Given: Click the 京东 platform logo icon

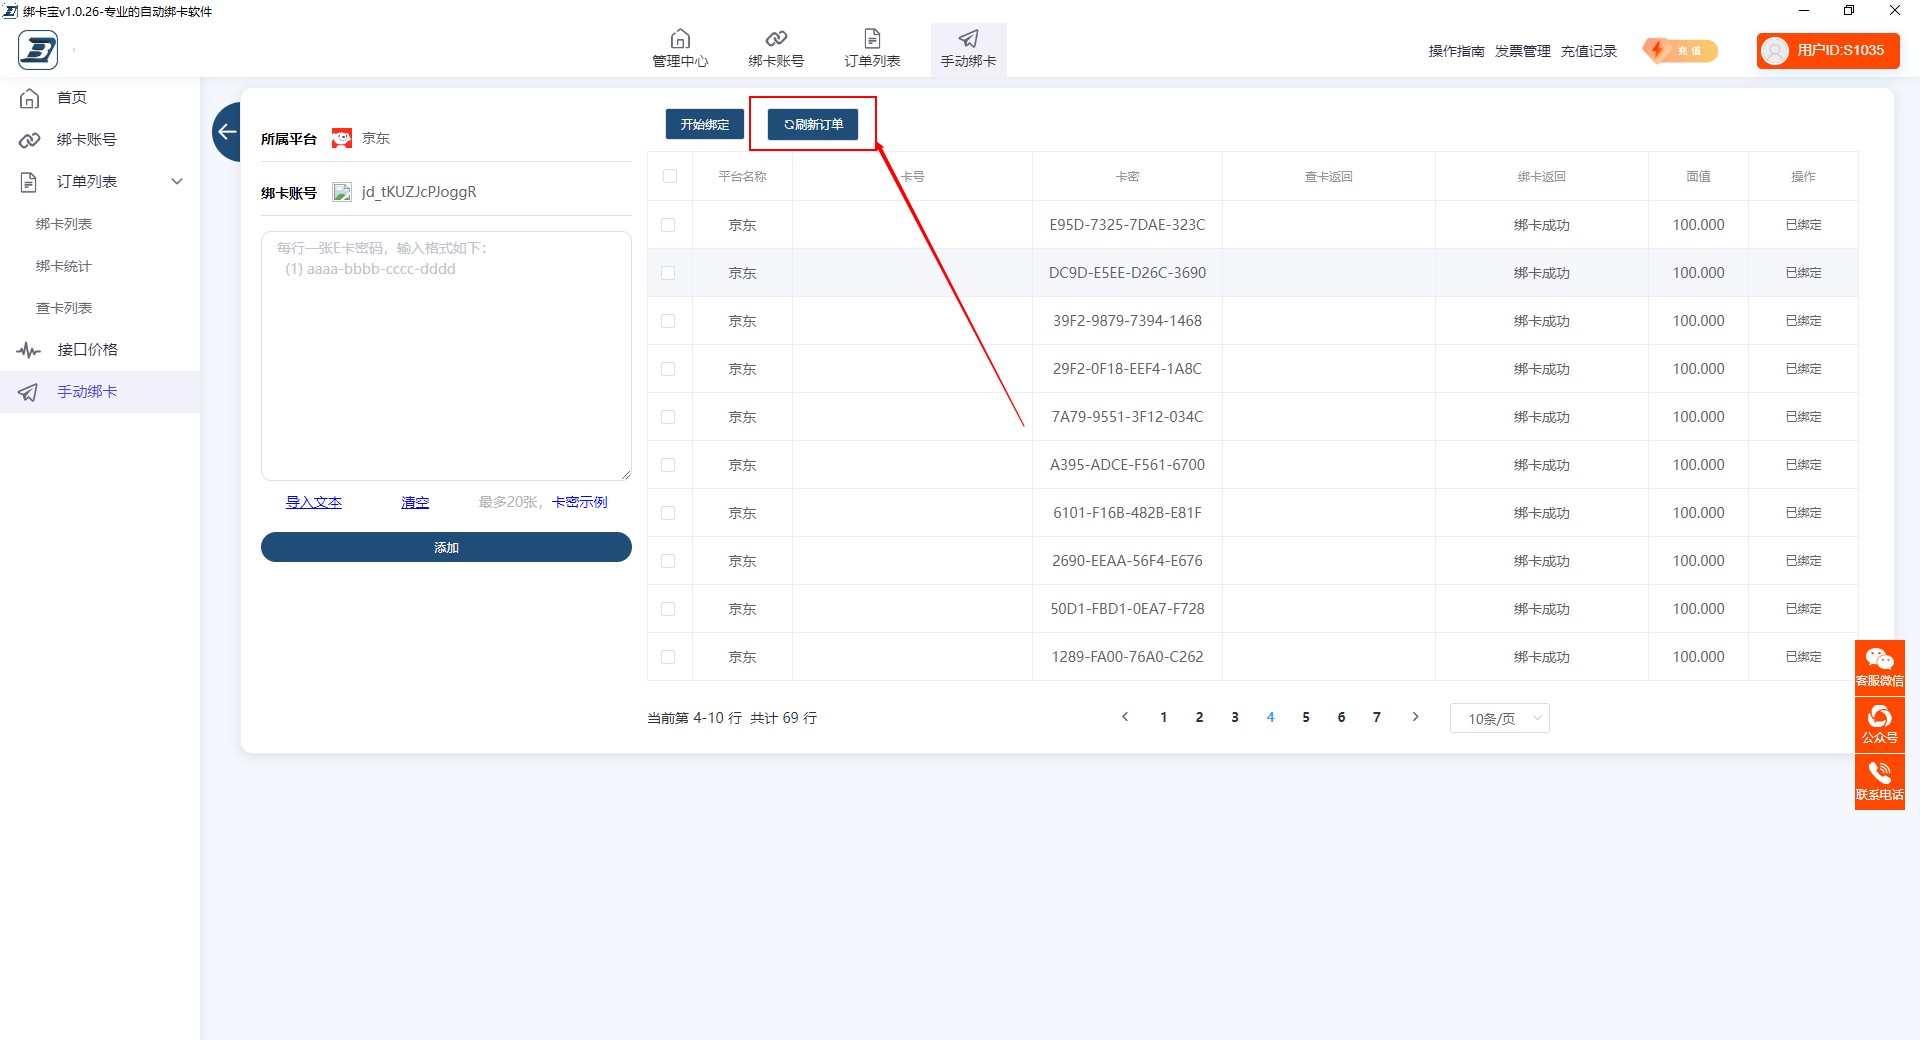Looking at the screenshot, I should click(342, 138).
